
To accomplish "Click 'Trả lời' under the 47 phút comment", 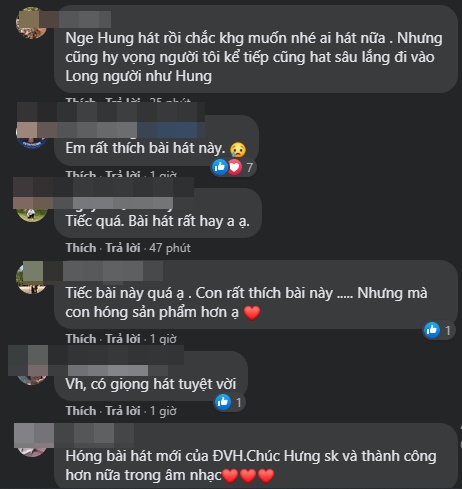I will [123, 248].
